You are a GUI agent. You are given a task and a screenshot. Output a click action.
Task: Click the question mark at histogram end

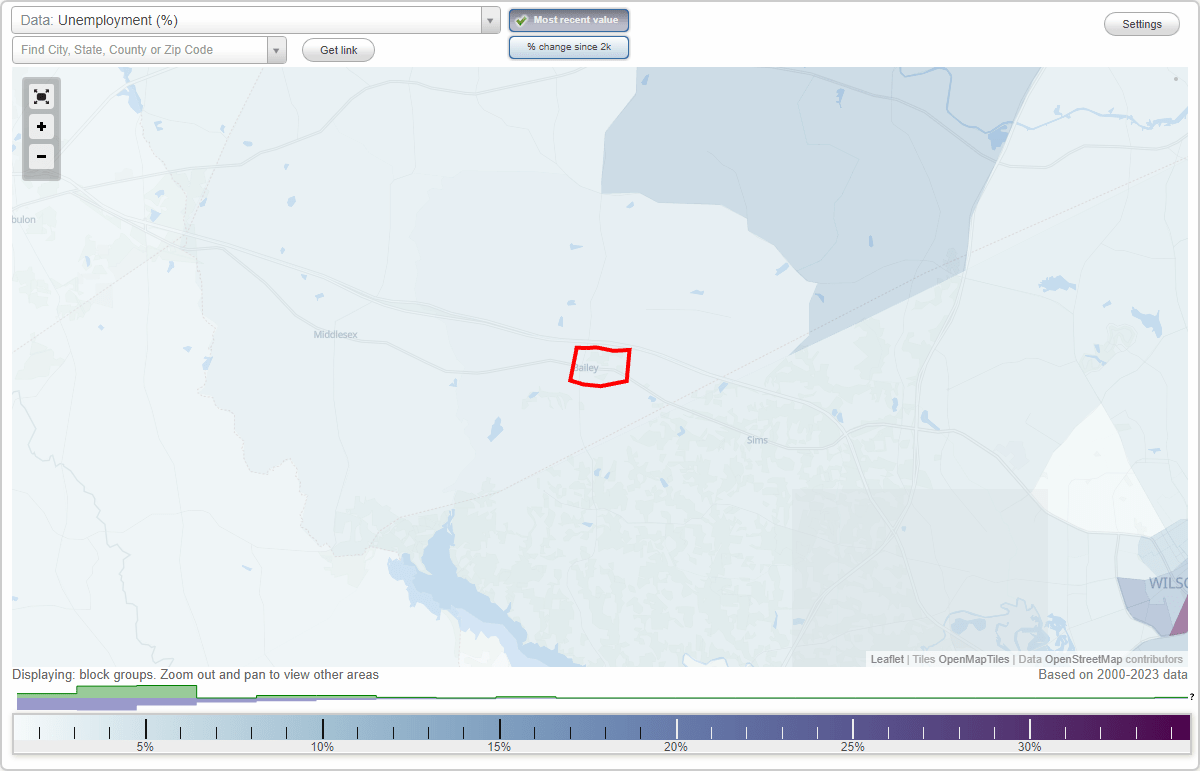tap(1191, 696)
